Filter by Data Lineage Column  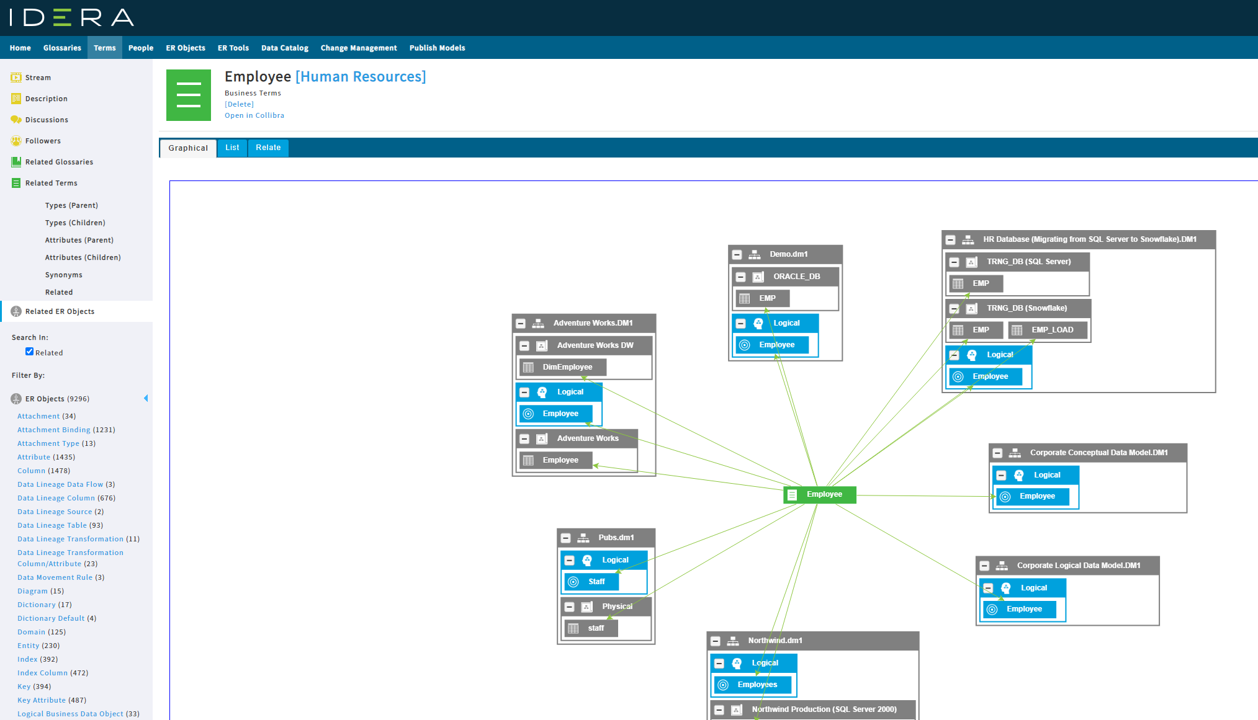[56, 498]
